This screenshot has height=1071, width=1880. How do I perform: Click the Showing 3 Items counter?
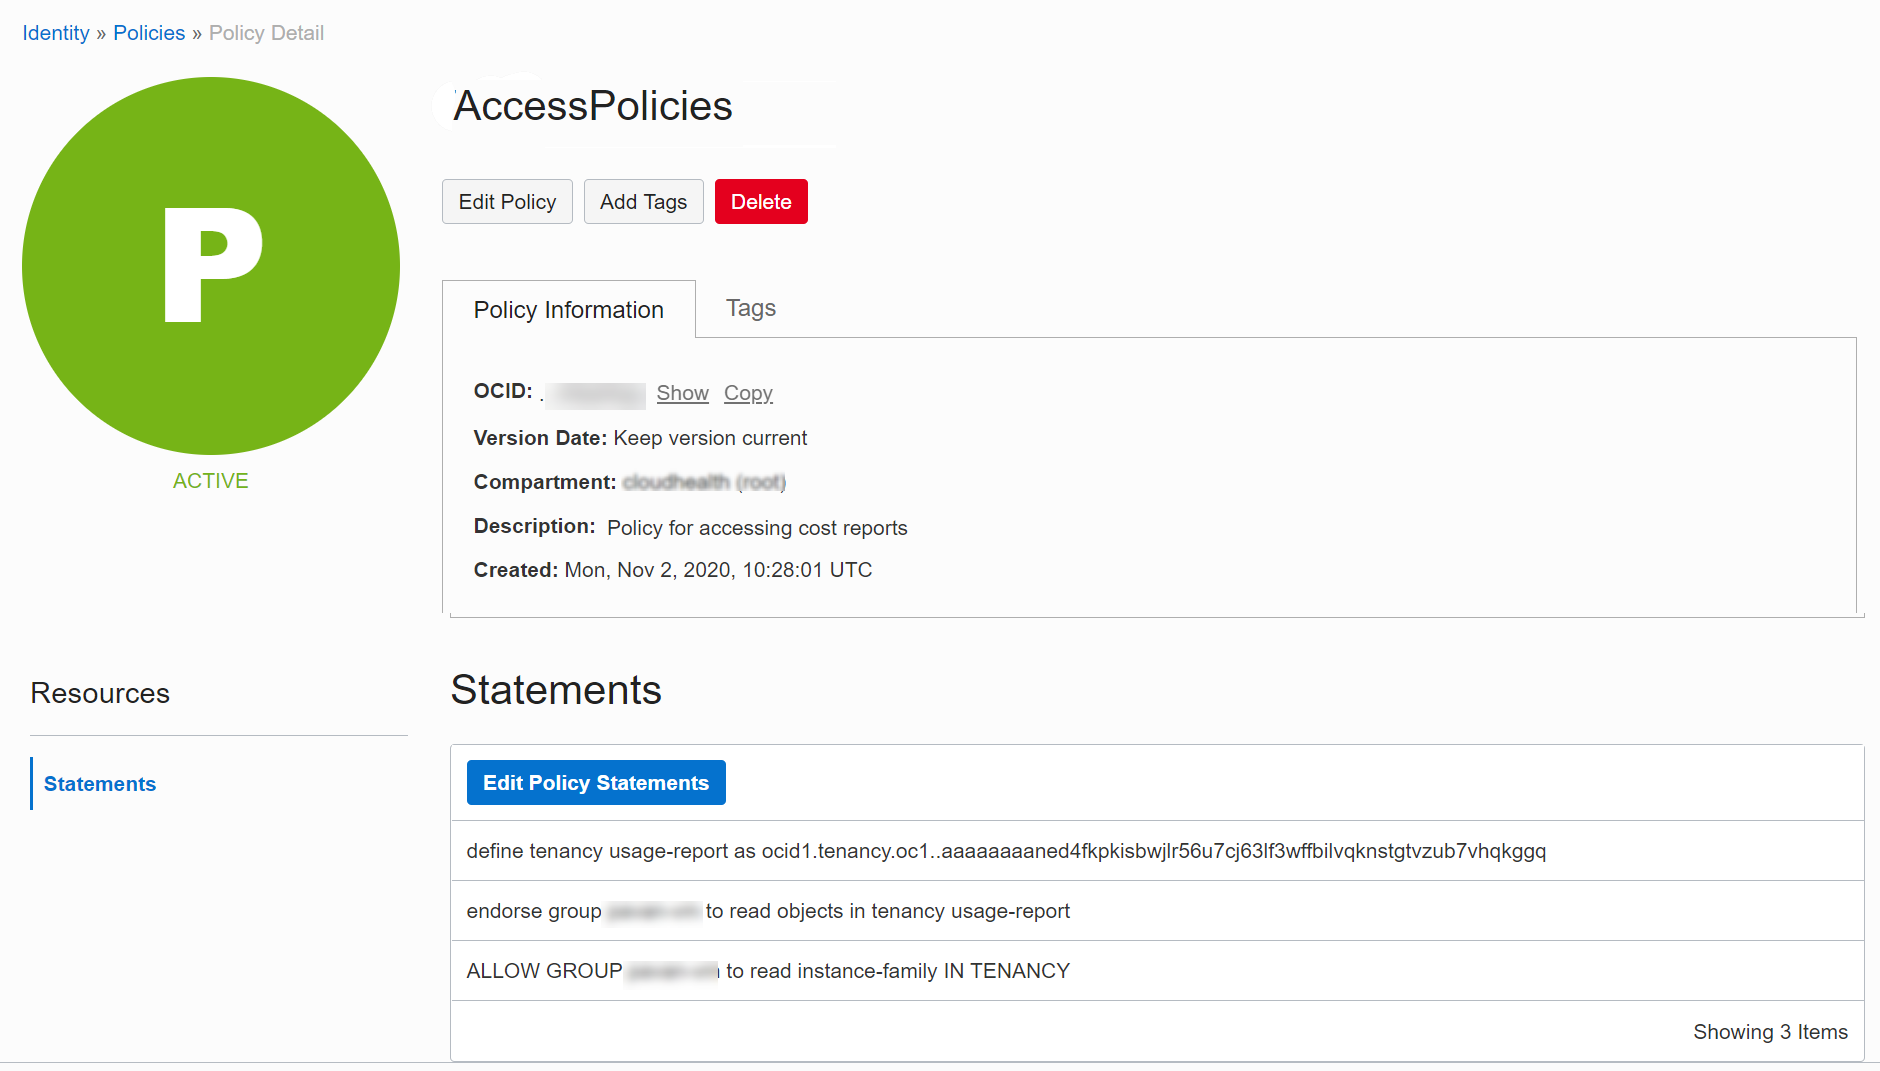[1770, 1031]
